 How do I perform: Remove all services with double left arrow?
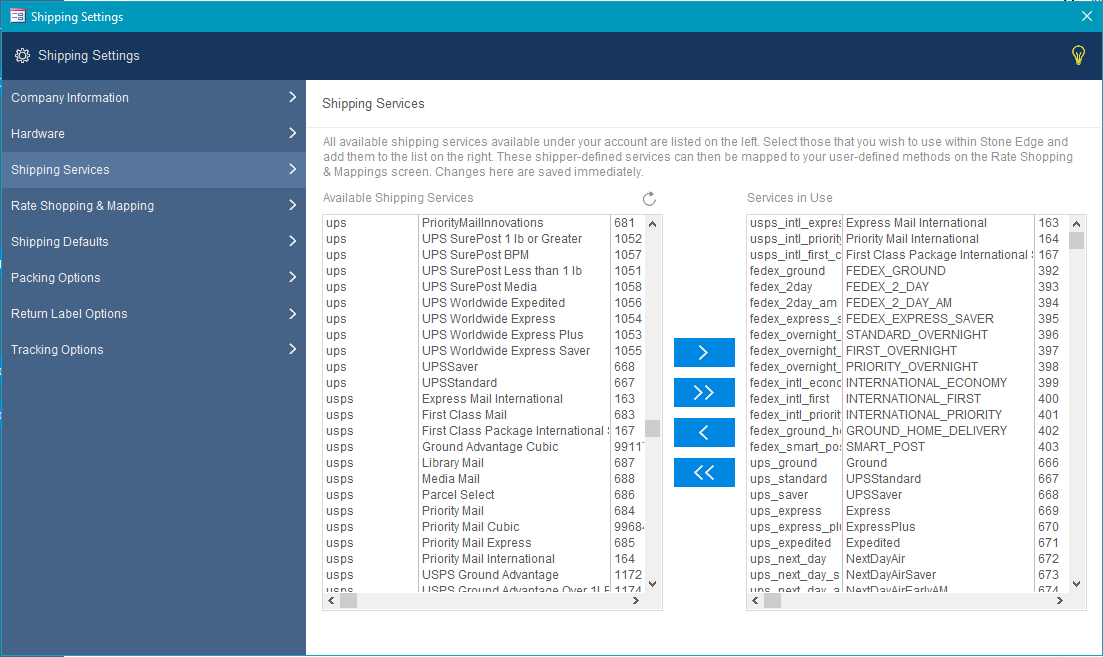pos(704,473)
